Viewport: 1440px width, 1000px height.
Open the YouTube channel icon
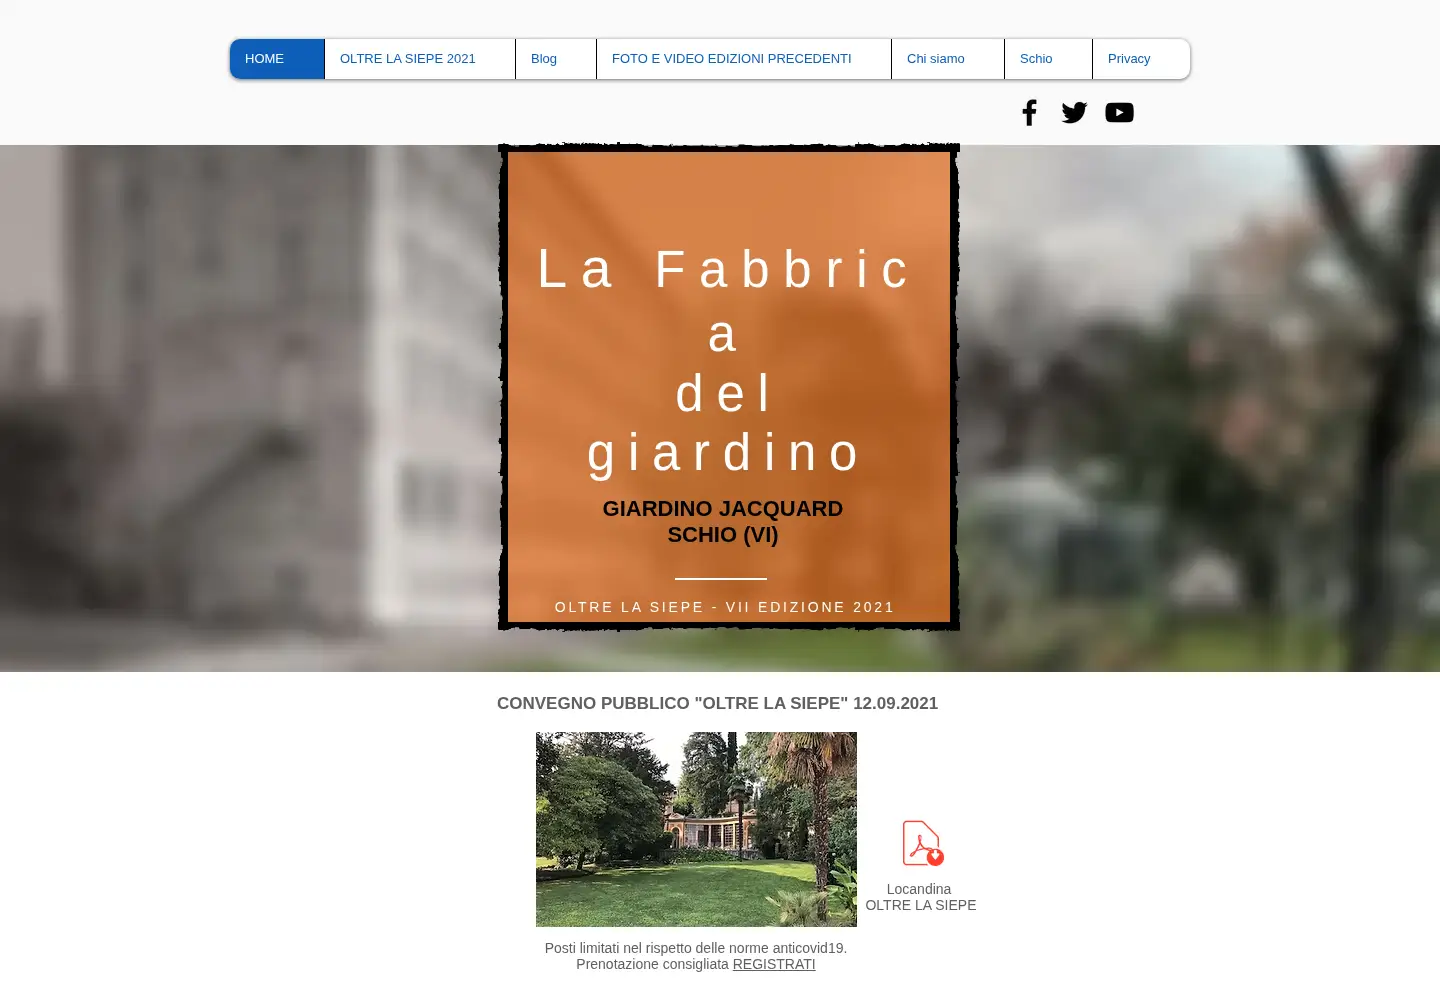(x=1119, y=112)
